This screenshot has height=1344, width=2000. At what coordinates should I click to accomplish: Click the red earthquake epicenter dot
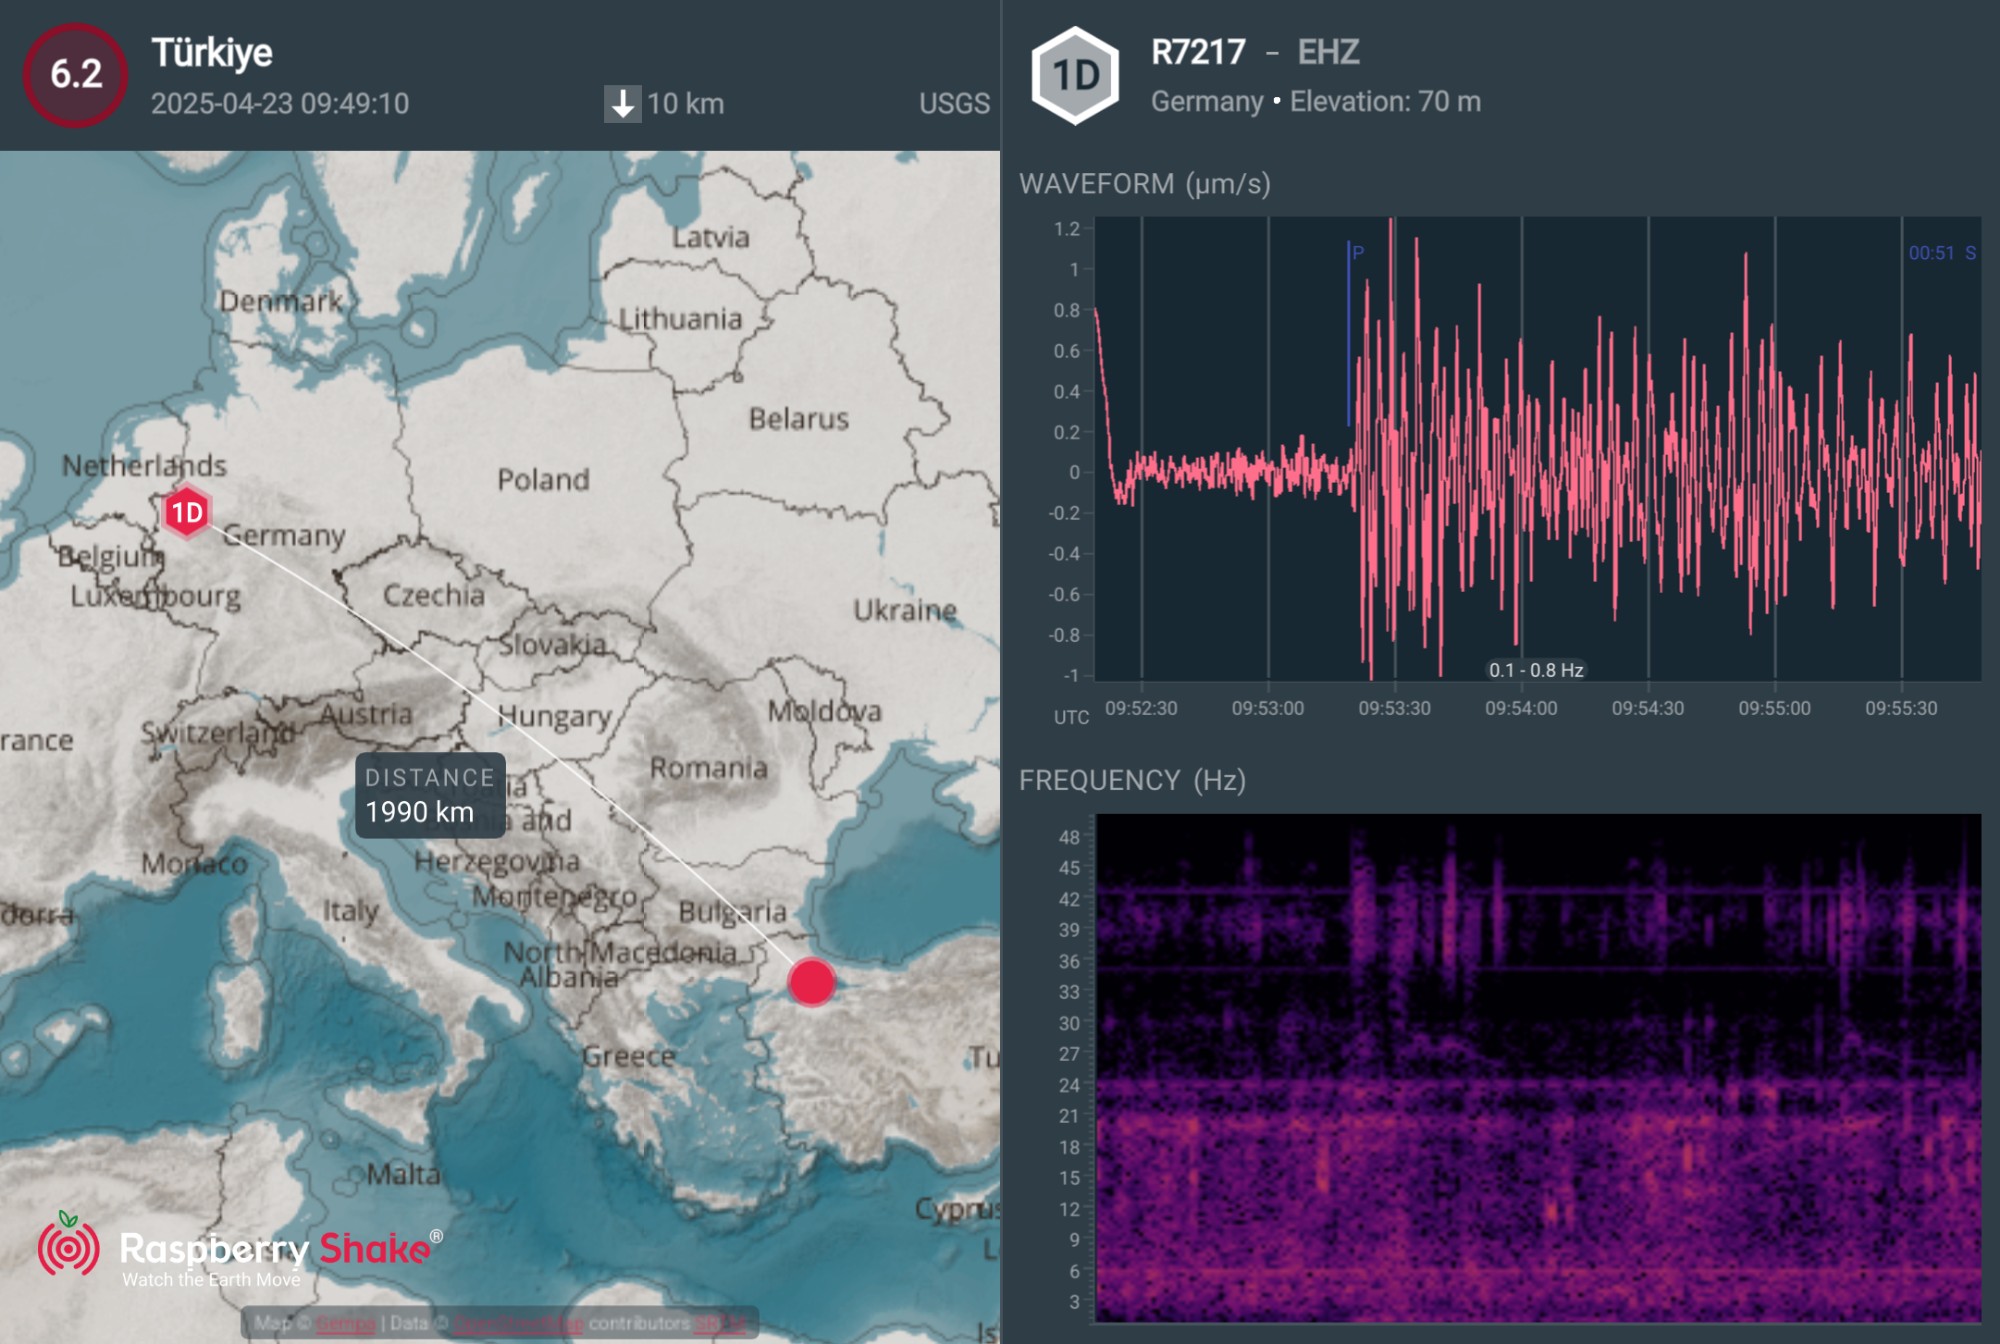[812, 982]
